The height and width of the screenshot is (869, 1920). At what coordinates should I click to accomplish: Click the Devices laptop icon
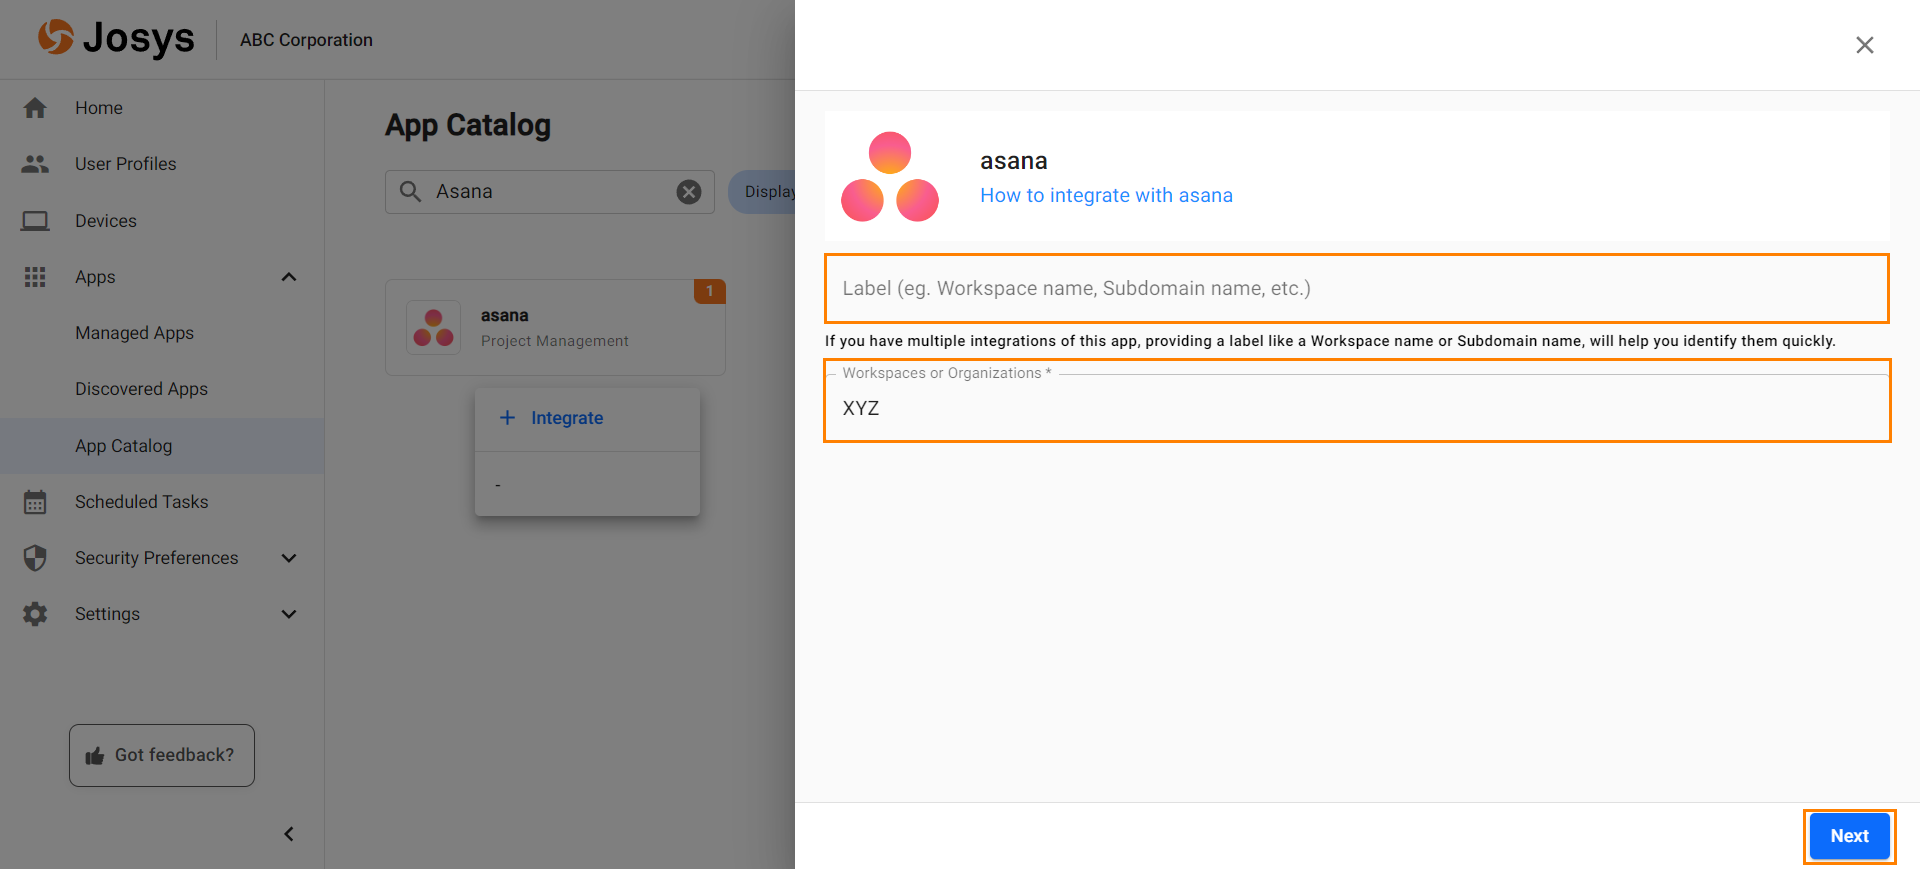point(35,221)
